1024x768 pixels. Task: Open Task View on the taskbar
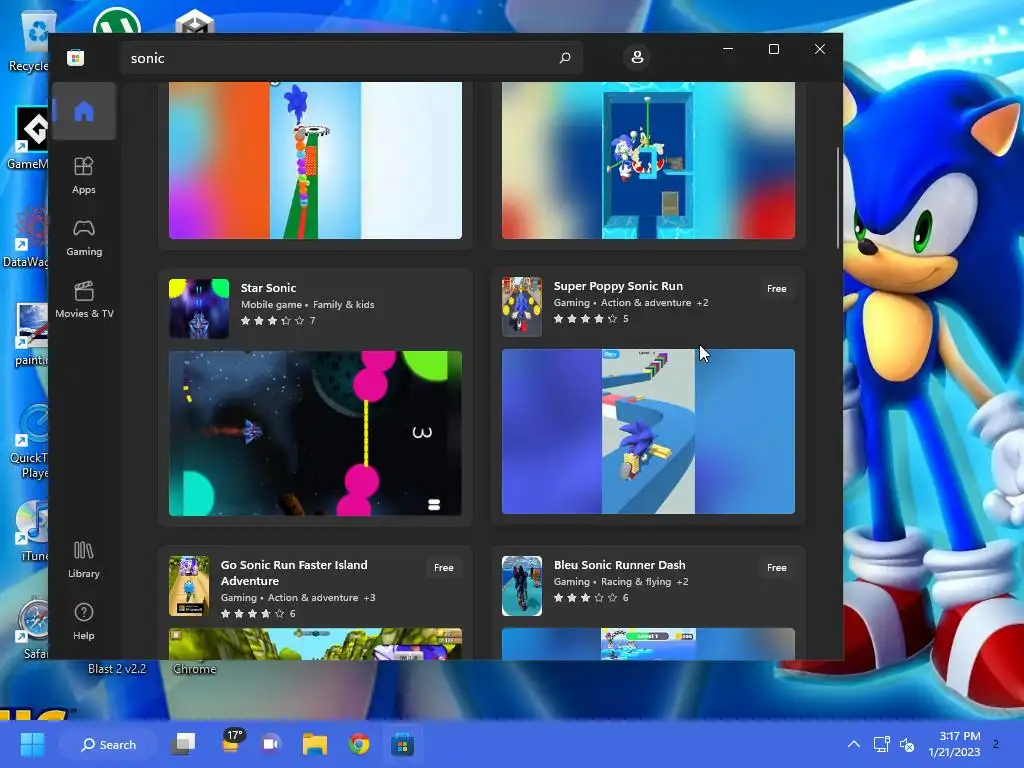click(x=184, y=744)
